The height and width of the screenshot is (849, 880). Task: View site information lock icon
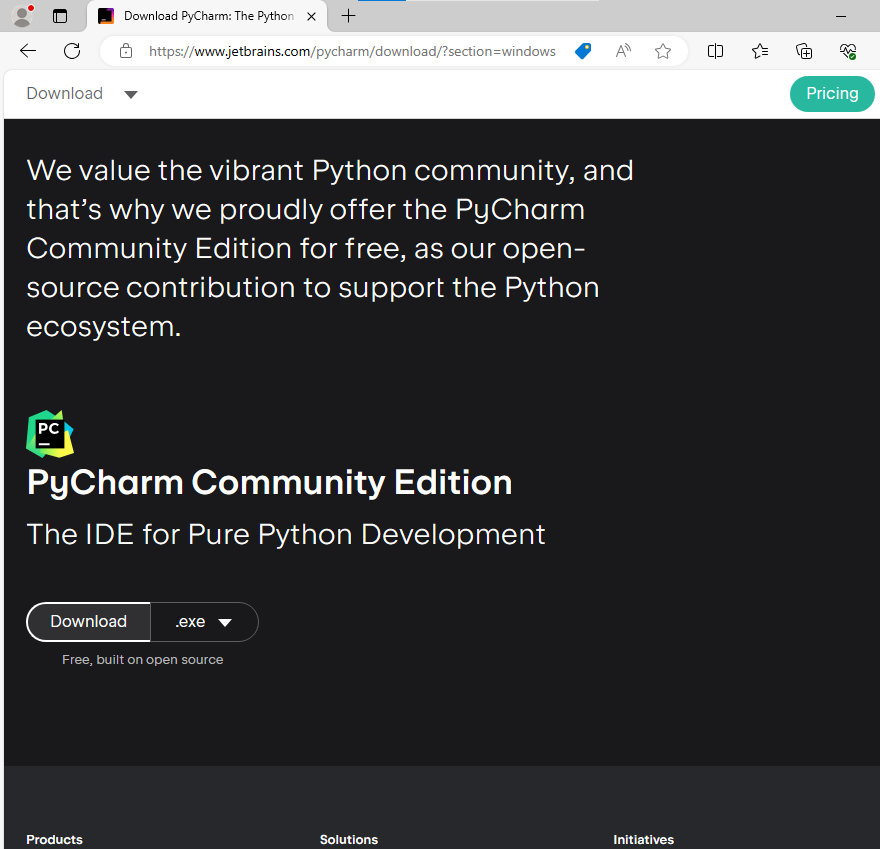tap(126, 51)
